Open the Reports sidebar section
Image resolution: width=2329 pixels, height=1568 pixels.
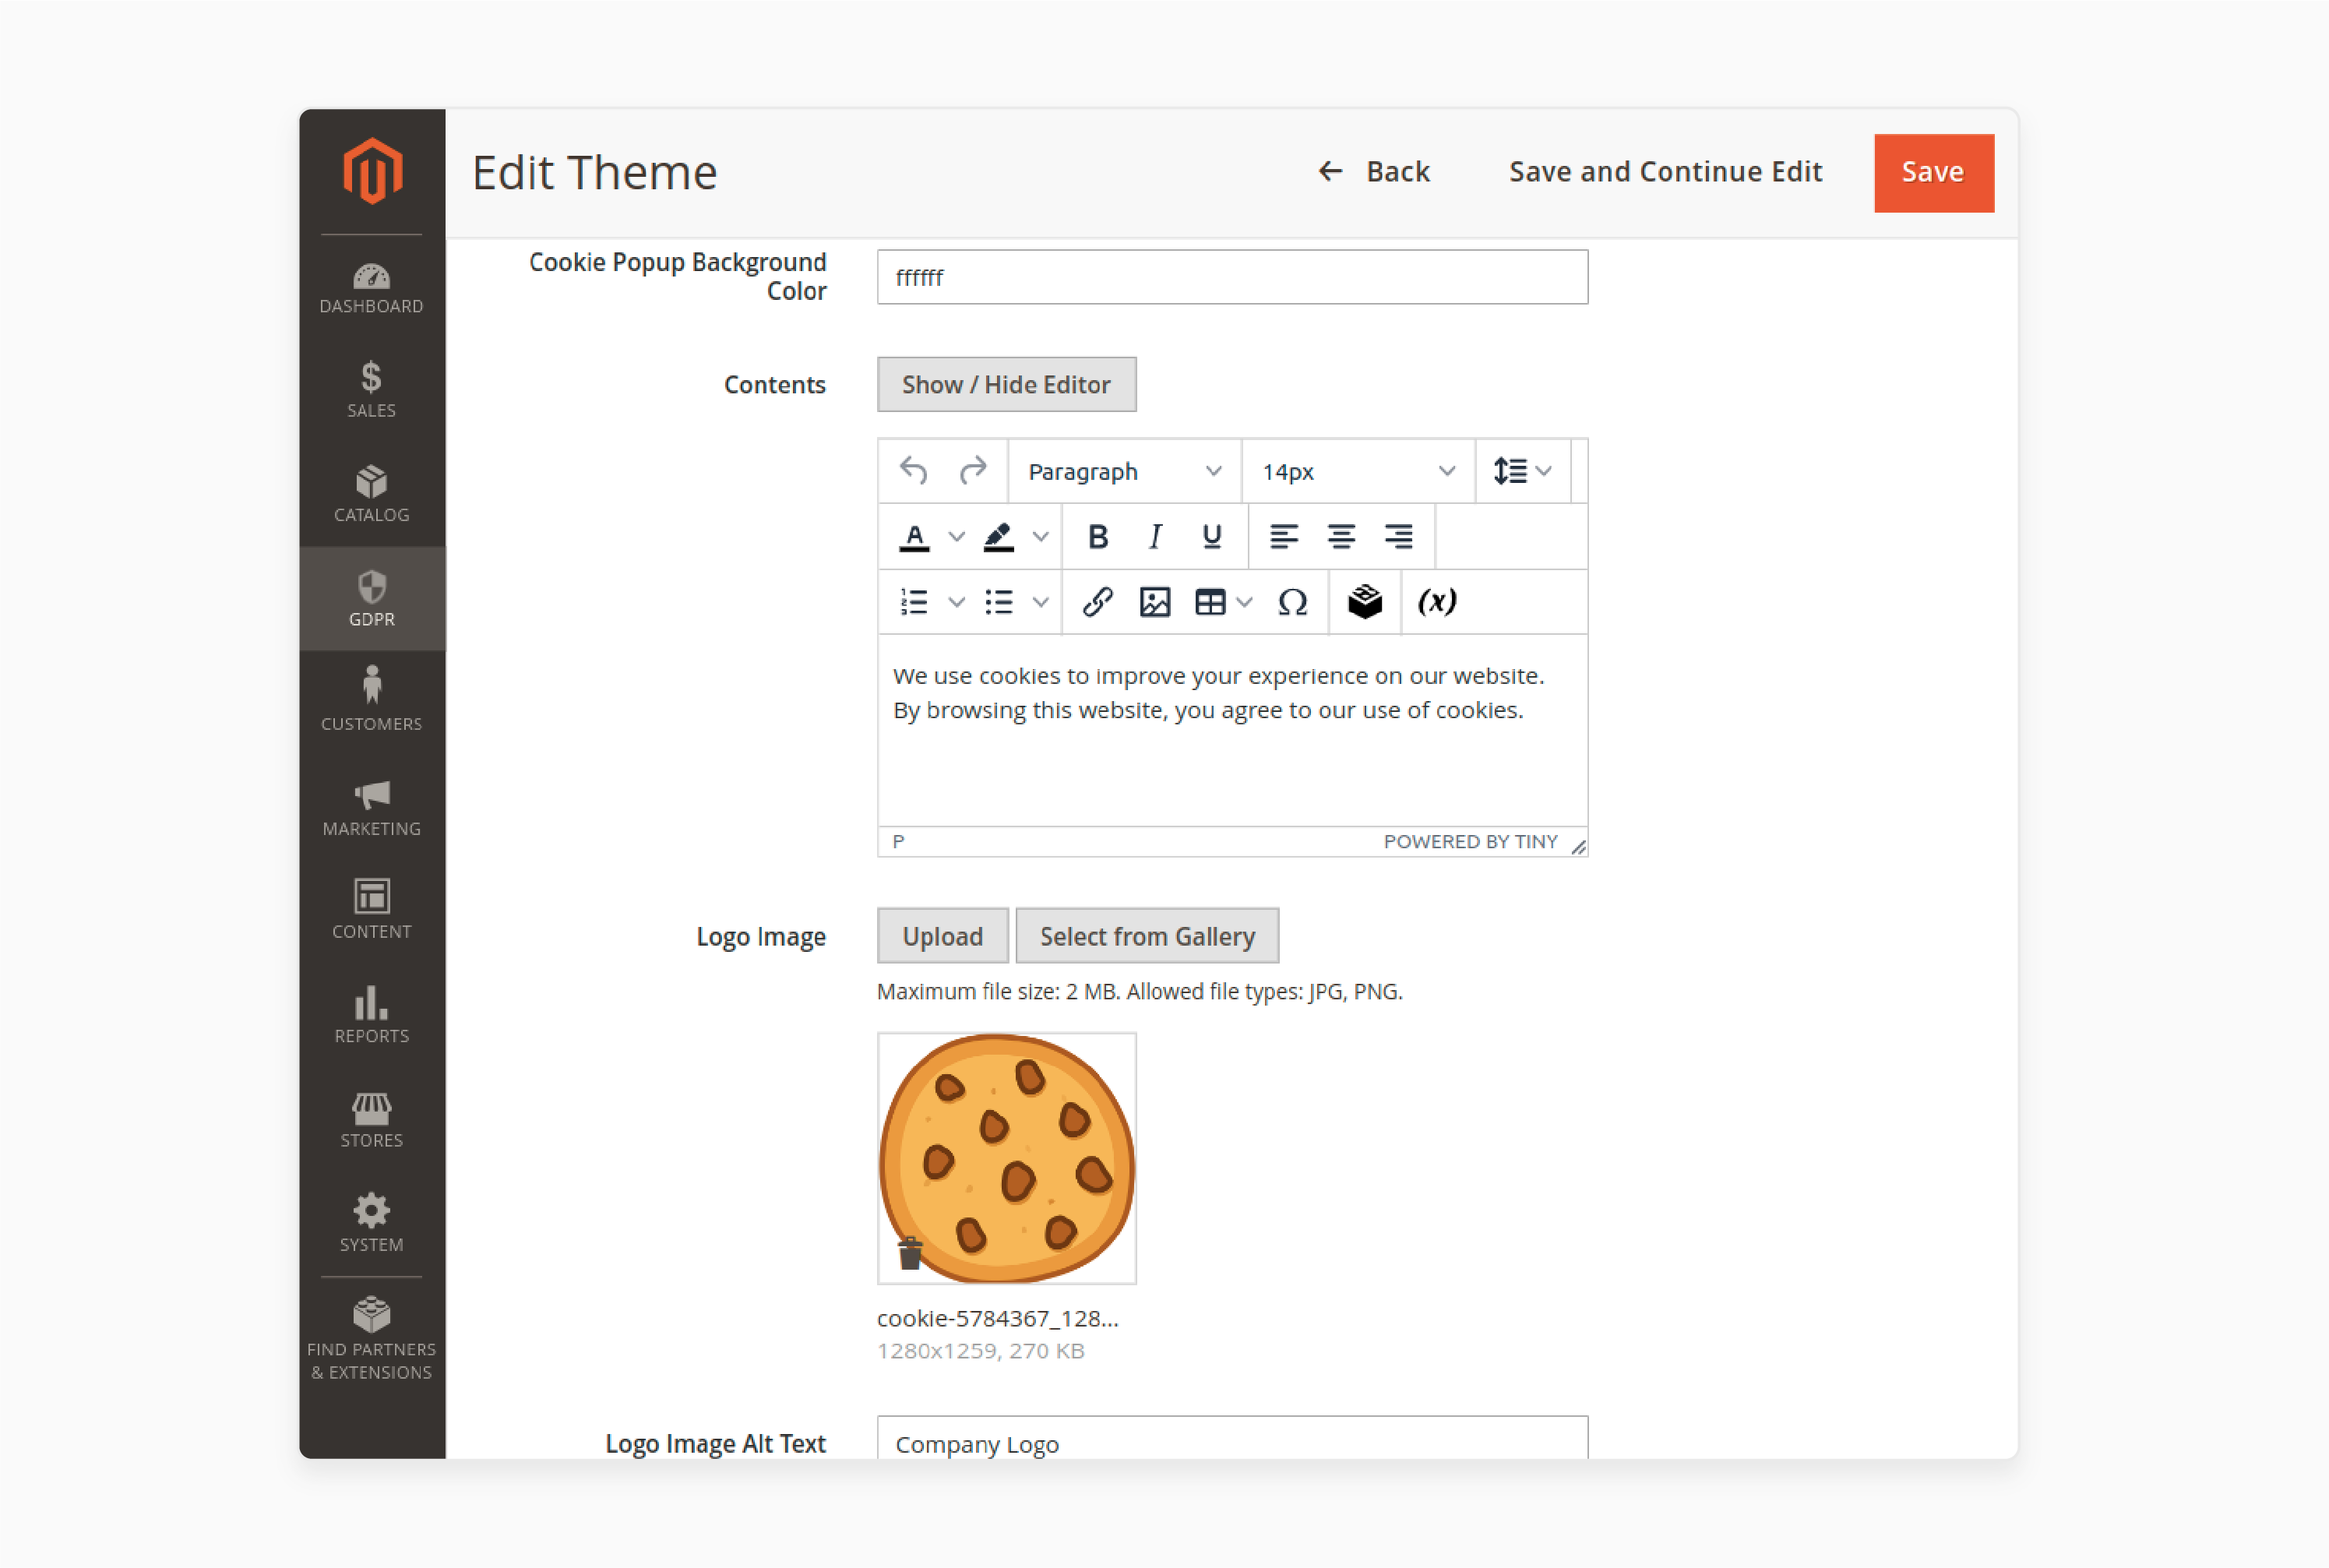coord(372,1014)
